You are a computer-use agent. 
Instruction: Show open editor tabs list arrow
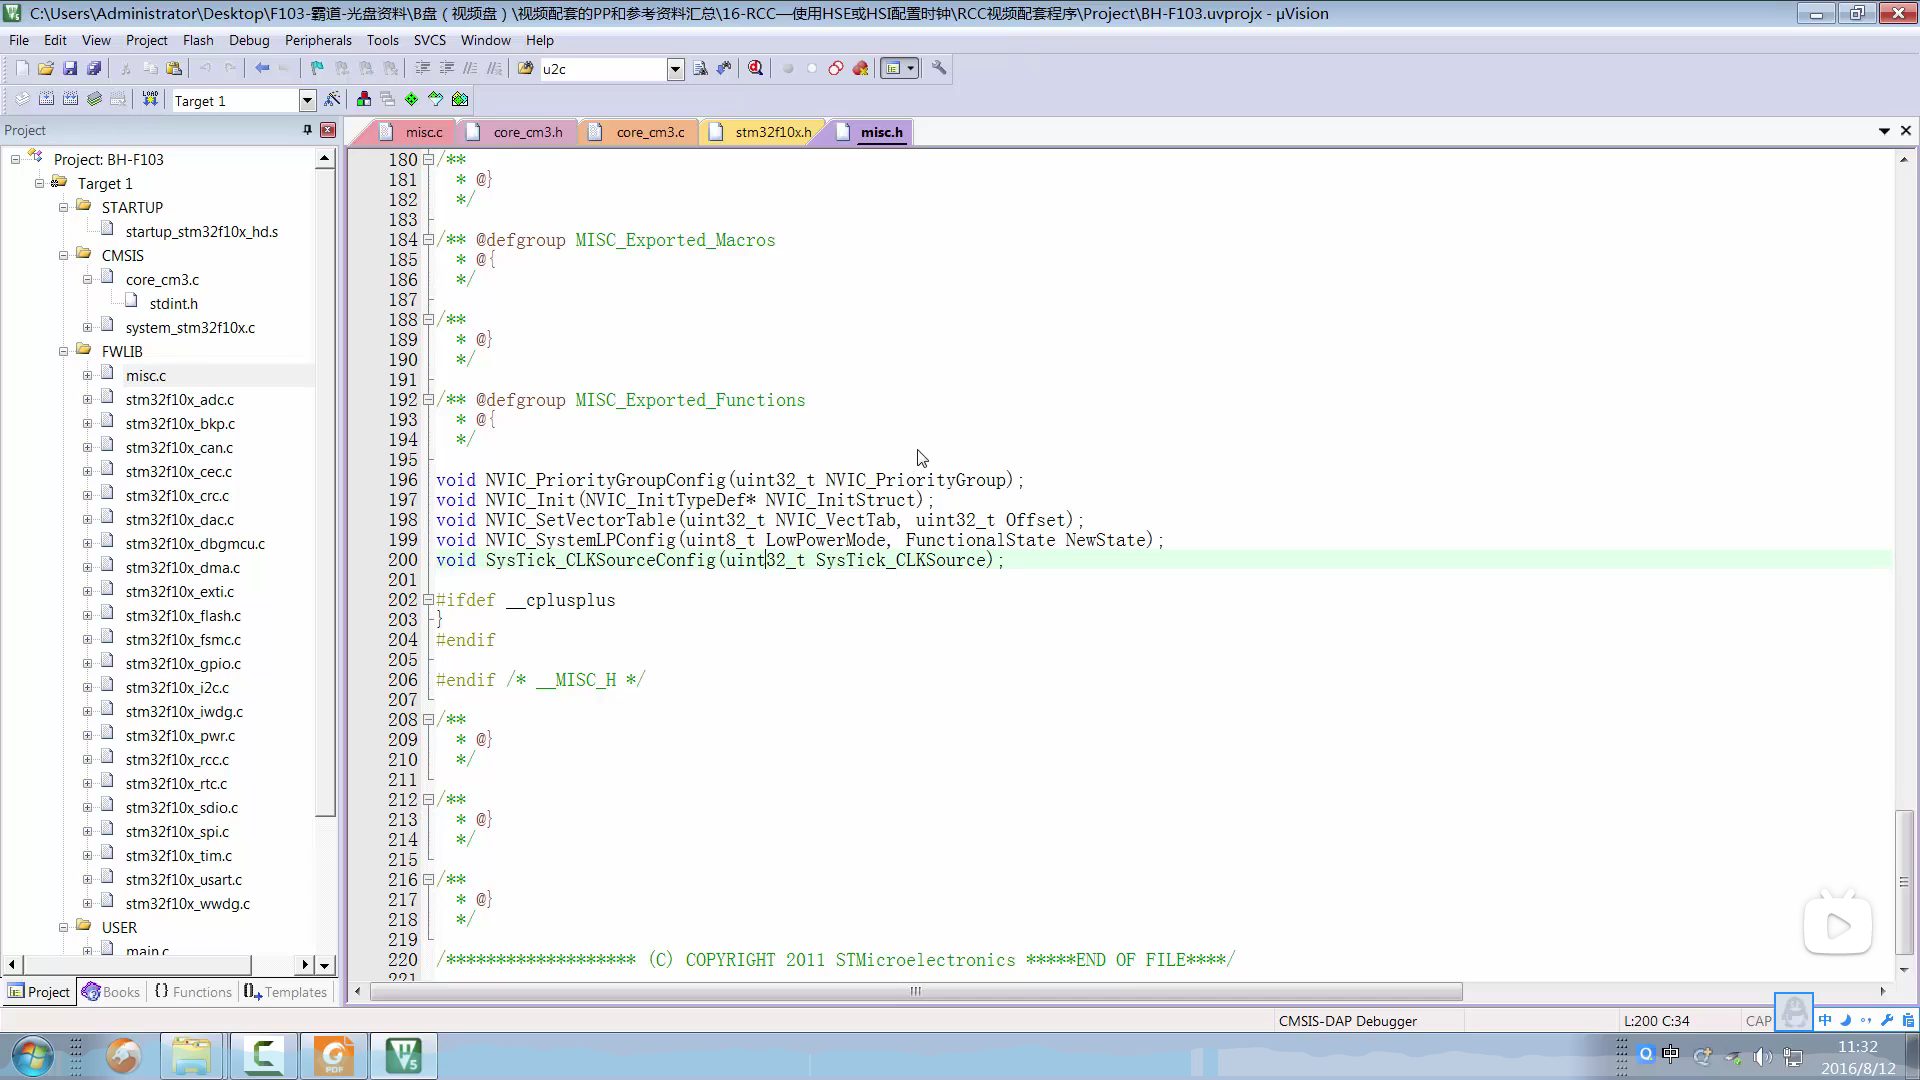(x=1884, y=131)
